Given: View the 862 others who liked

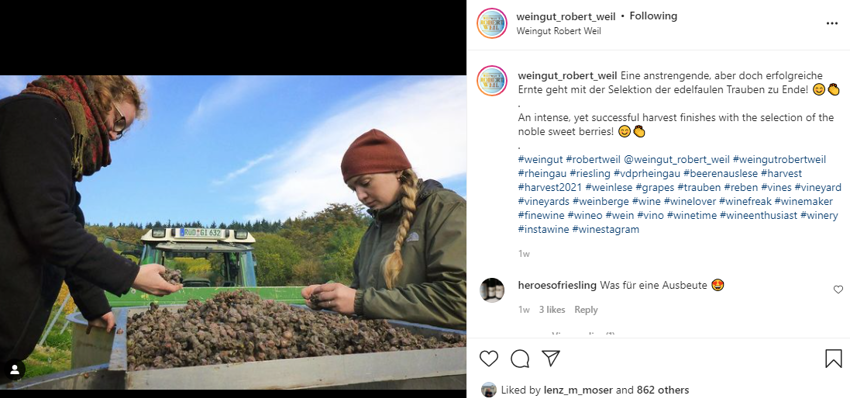Looking at the screenshot, I should (663, 390).
